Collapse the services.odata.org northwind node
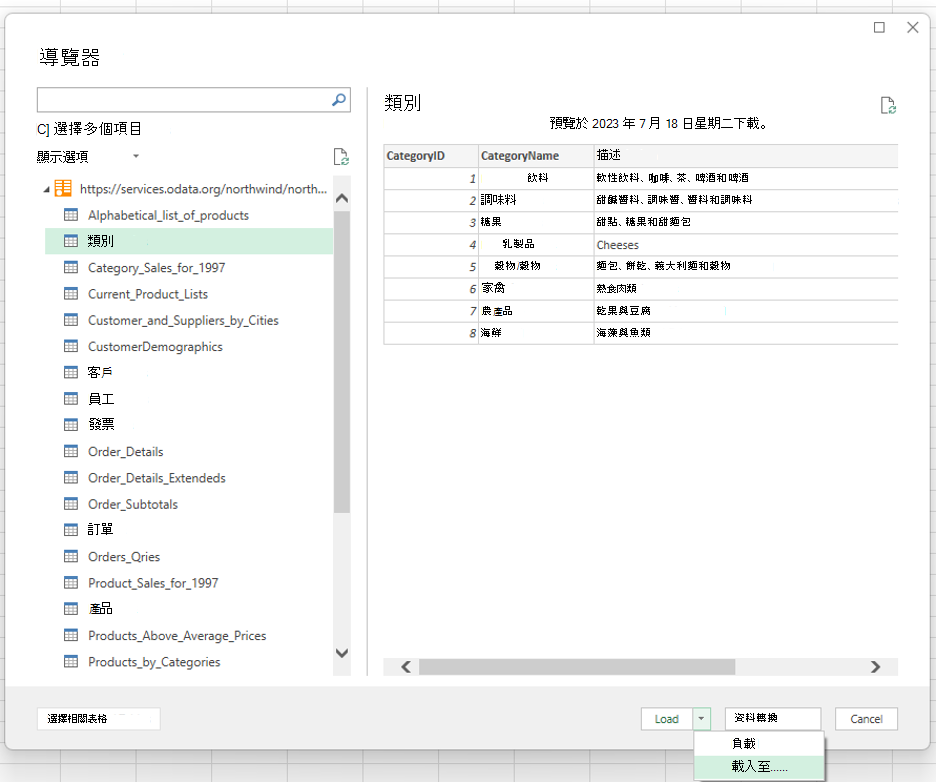Screen dimensions: 936x782 pos(47,189)
